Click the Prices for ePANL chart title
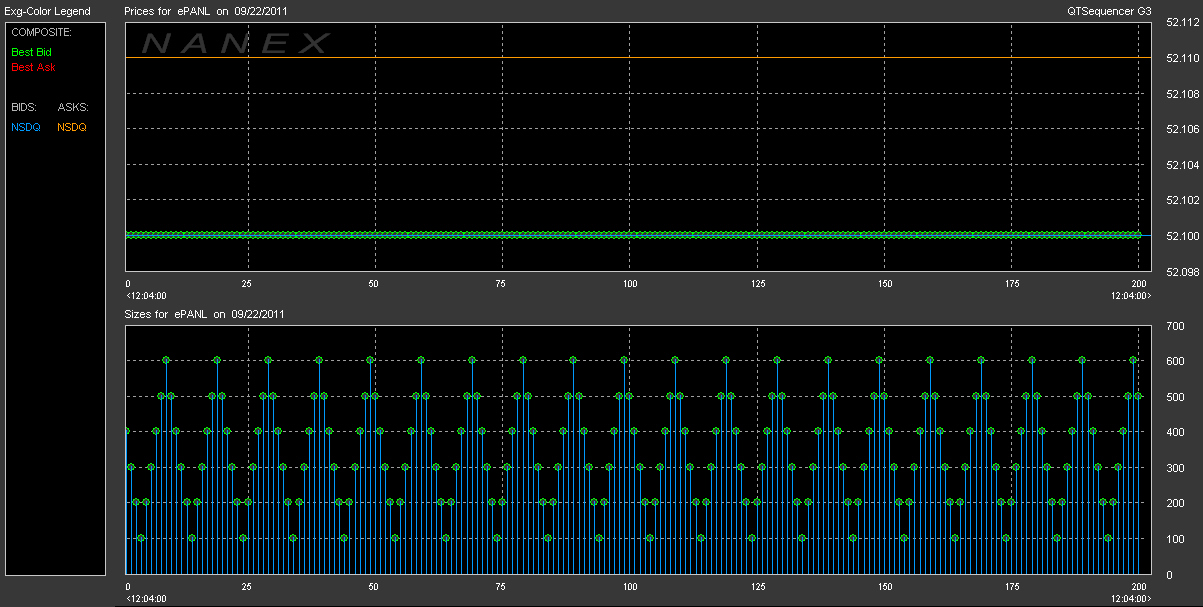 click(204, 11)
